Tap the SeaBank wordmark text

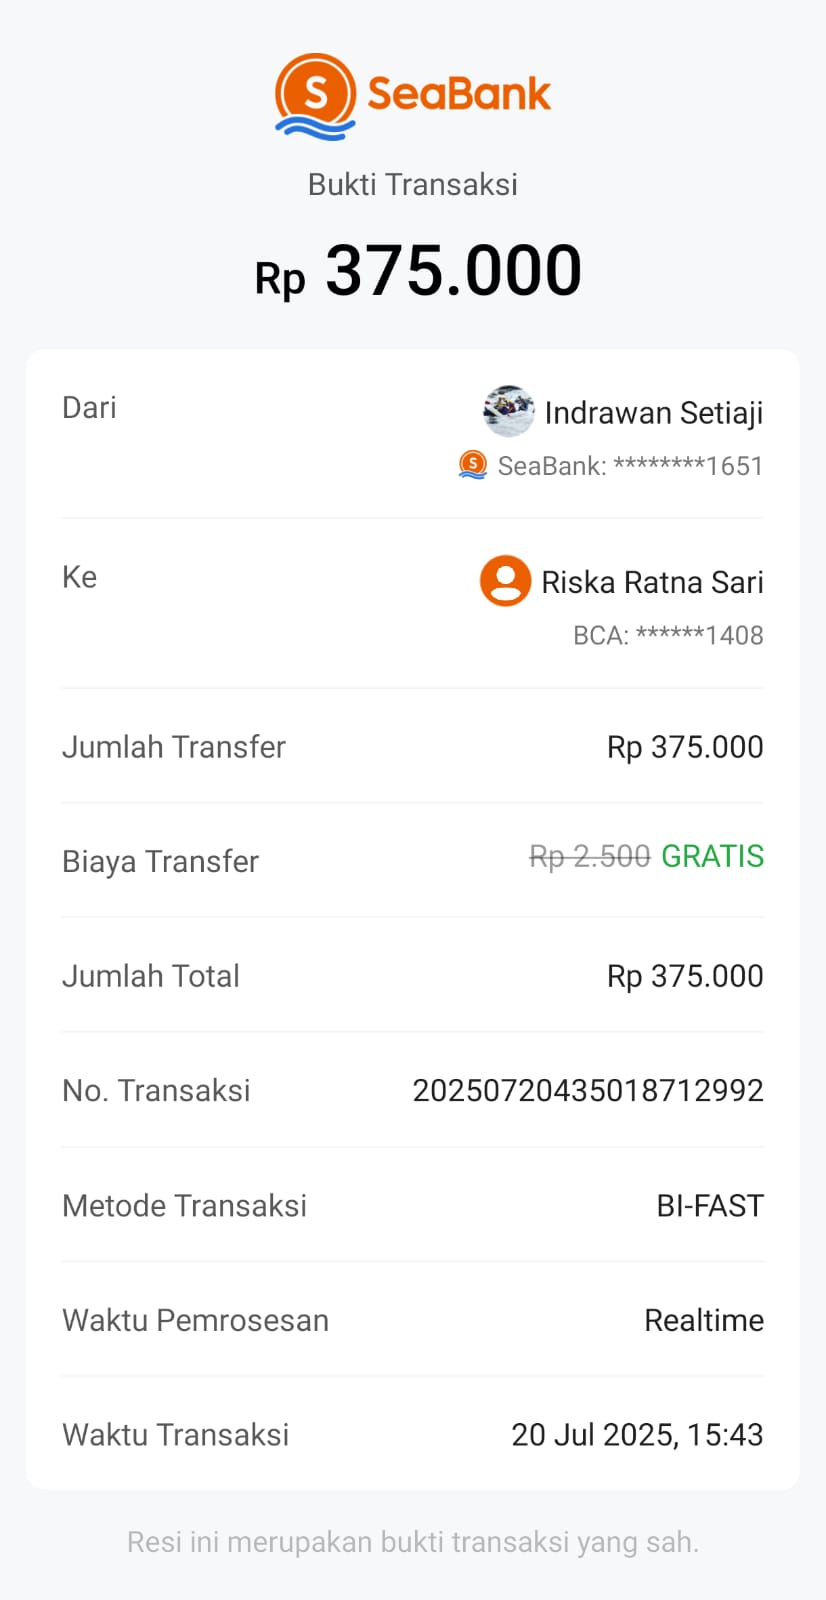(458, 94)
